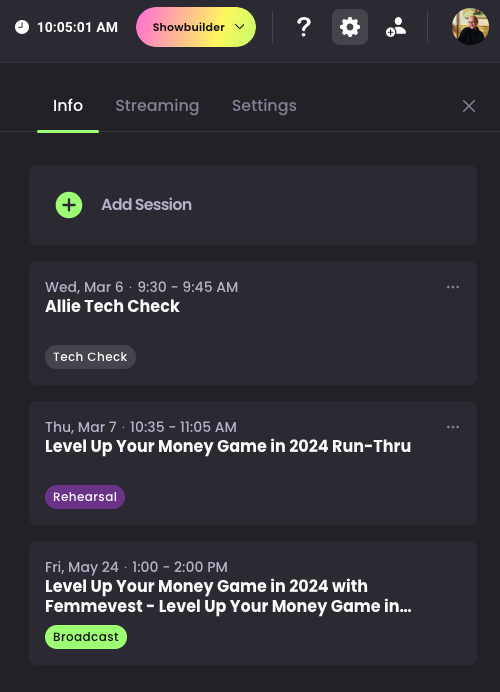Expand the Showbuilder dropdown
This screenshot has width=500, height=692.
click(196, 27)
